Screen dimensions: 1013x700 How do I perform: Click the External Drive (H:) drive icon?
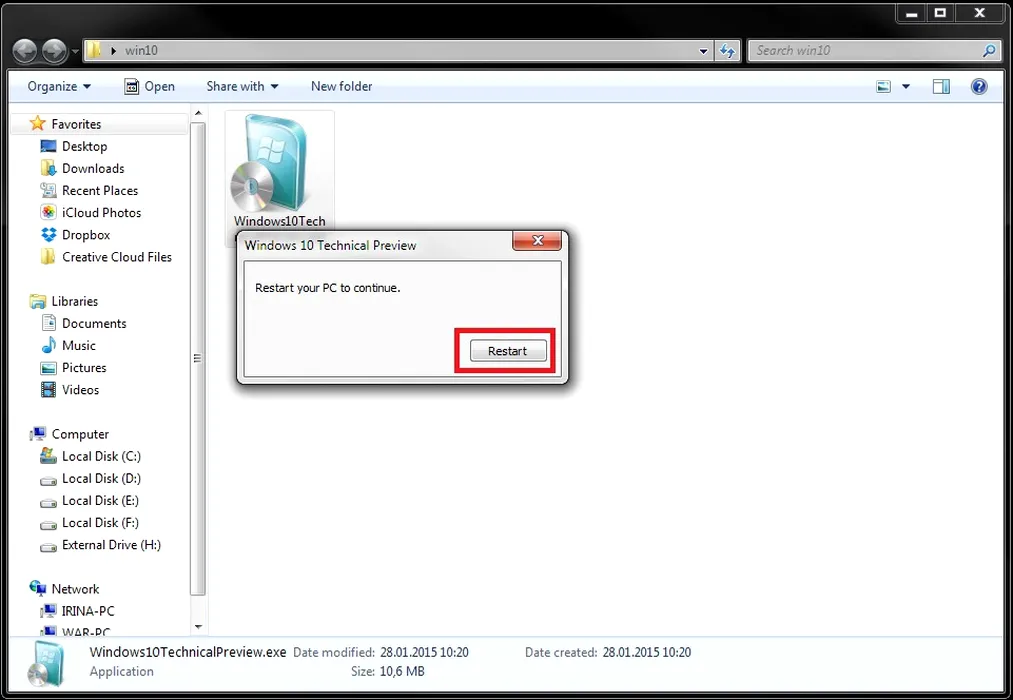pyautogui.click(x=48, y=547)
